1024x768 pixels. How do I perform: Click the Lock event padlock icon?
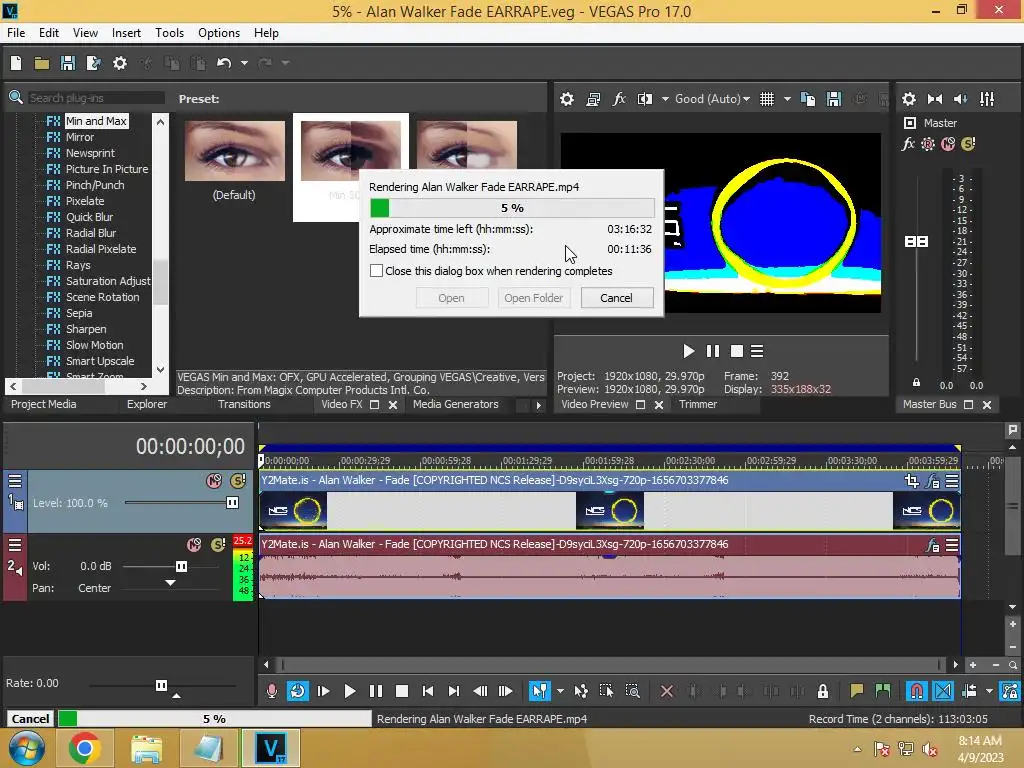pyautogui.click(x=823, y=691)
